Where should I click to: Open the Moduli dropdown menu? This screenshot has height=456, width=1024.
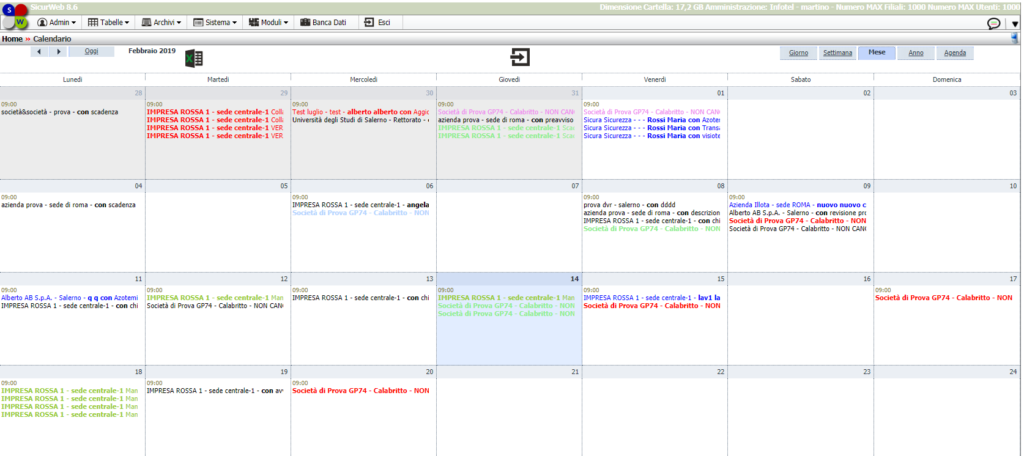268,22
